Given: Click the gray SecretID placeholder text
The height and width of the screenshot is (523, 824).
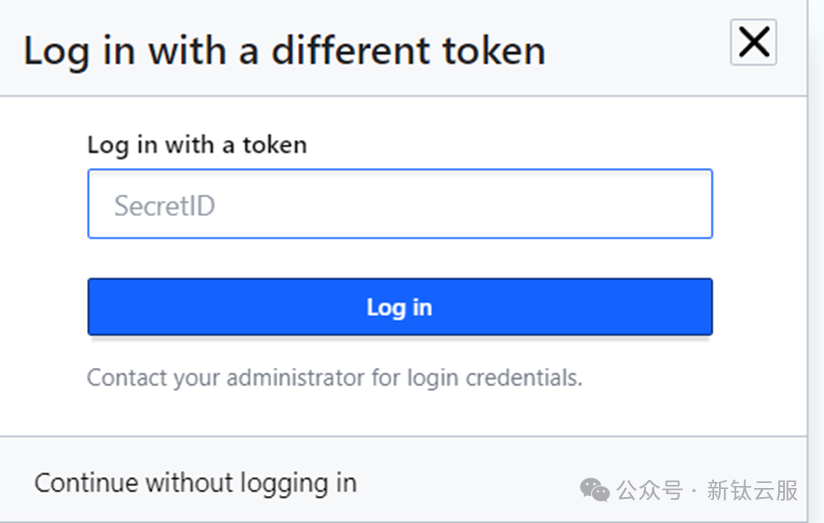Looking at the screenshot, I should tap(164, 206).
